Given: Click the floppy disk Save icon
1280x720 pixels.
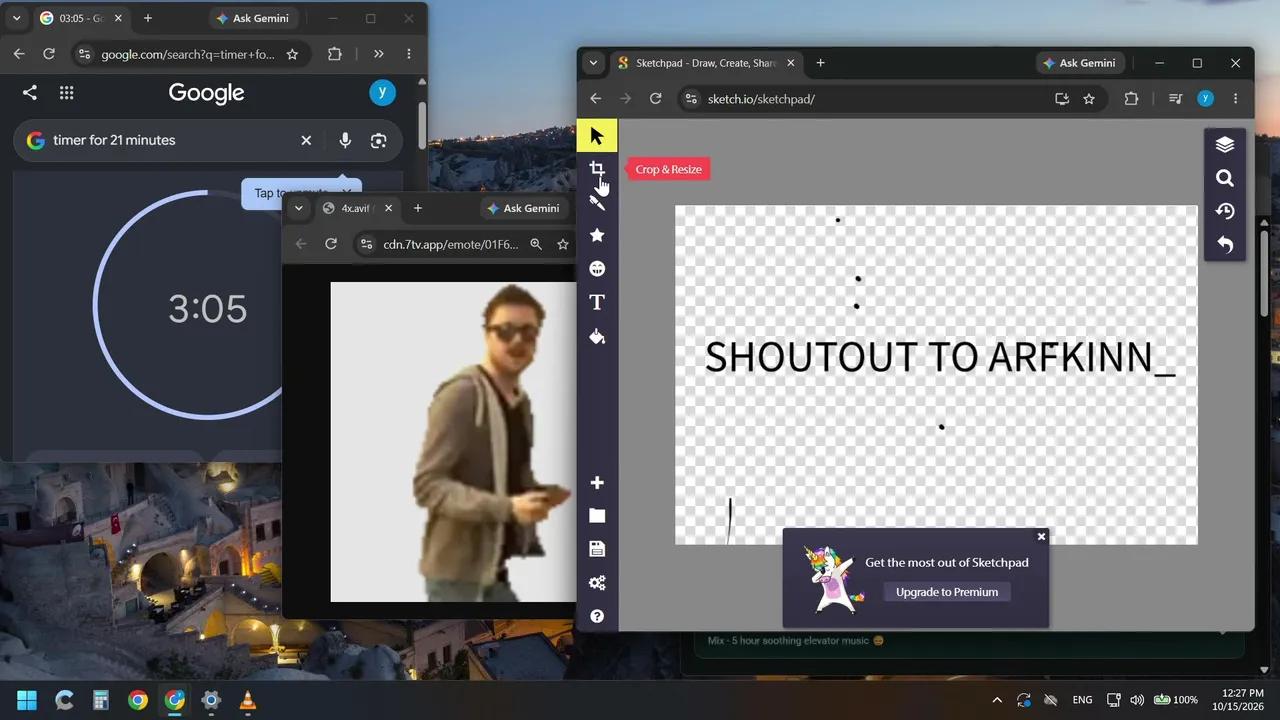Looking at the screenshot, I should (x=597, y=549).
